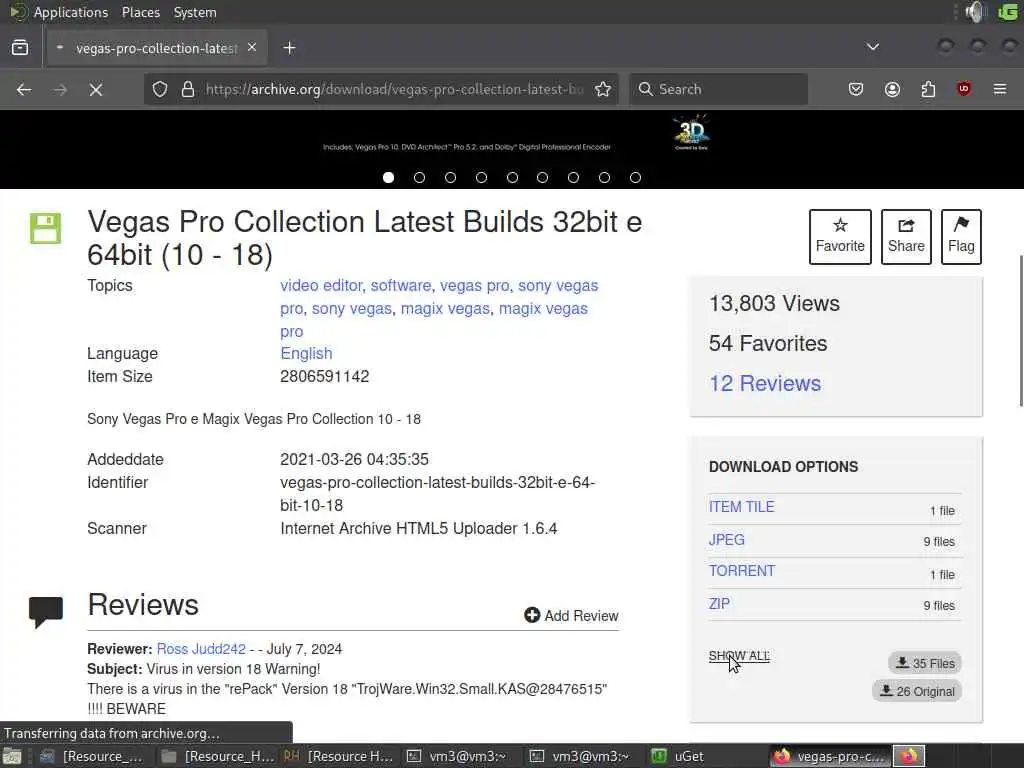Open Firefox hamburger menu

coord(1000,89)
